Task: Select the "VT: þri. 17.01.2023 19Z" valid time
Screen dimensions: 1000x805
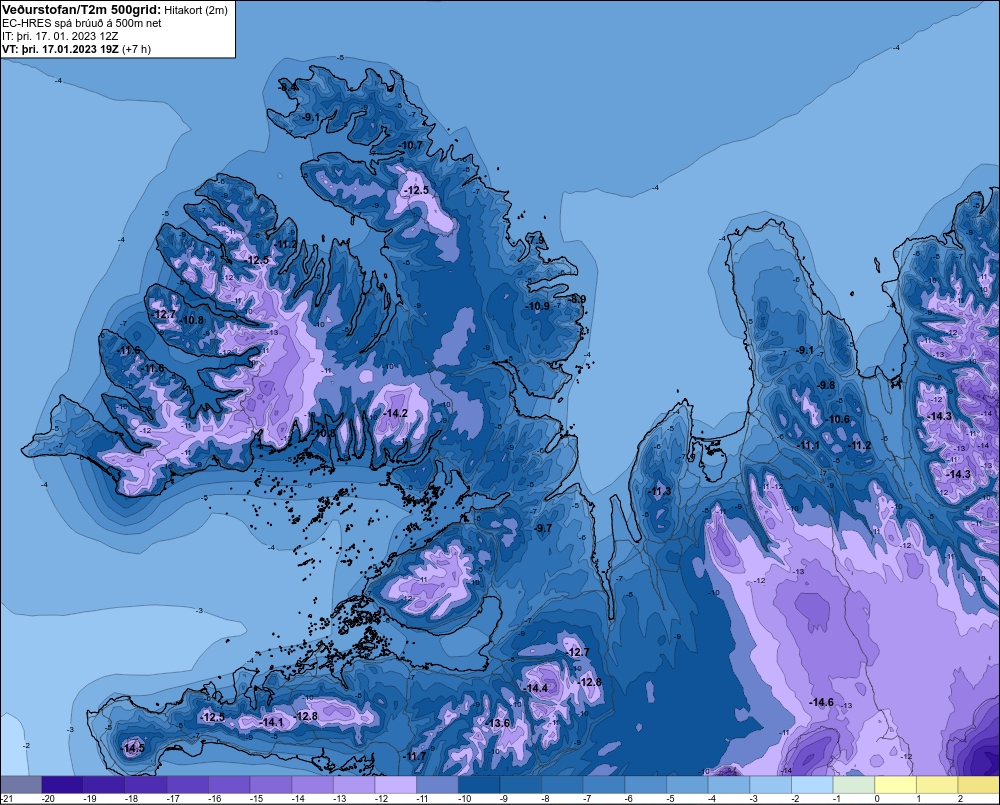Action: tap(60, 49)
